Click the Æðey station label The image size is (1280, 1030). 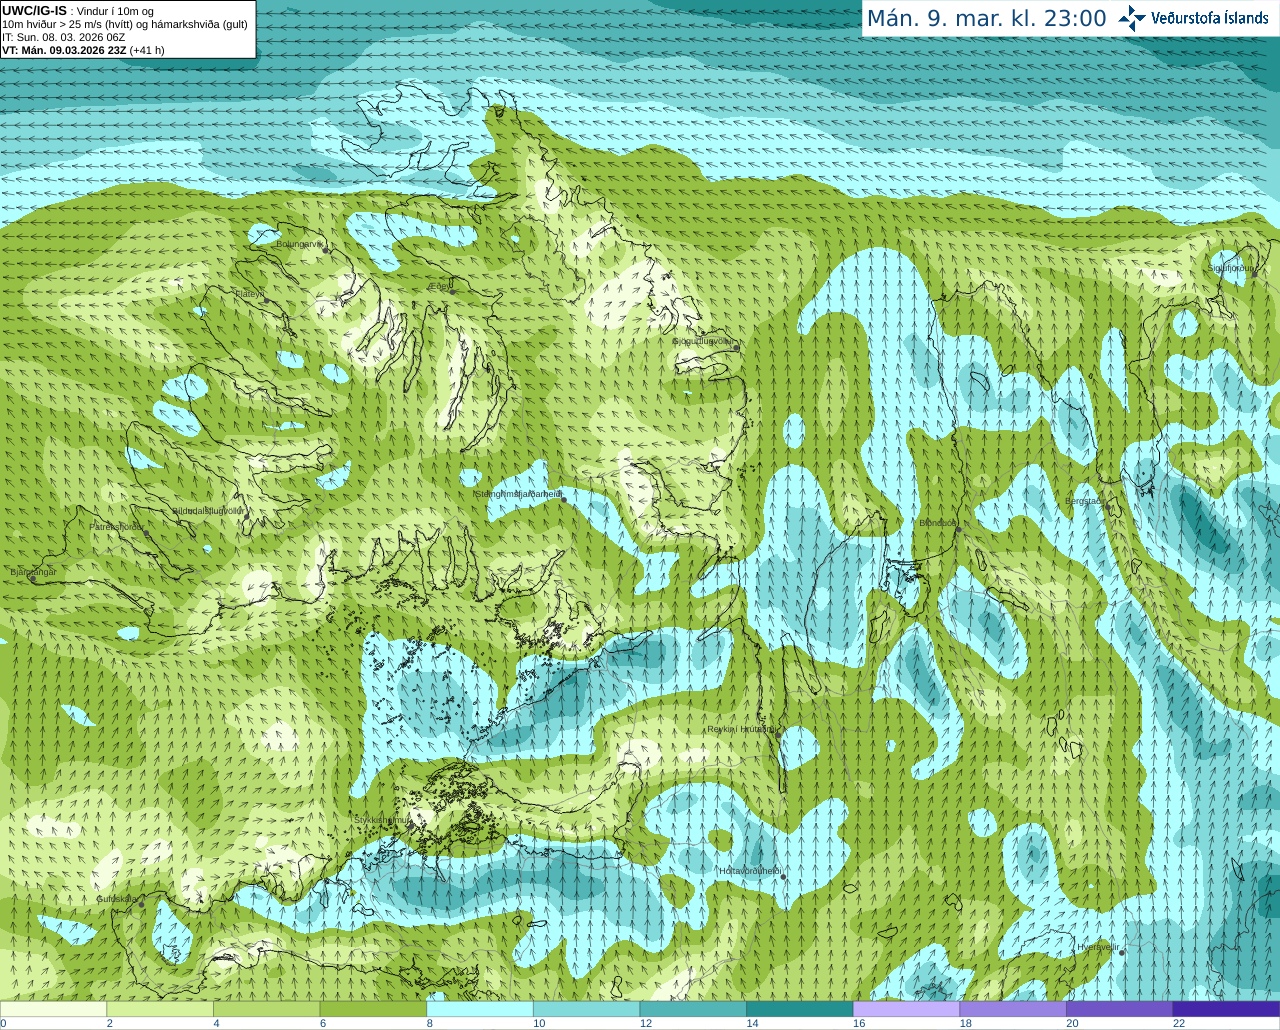point(439,286)
